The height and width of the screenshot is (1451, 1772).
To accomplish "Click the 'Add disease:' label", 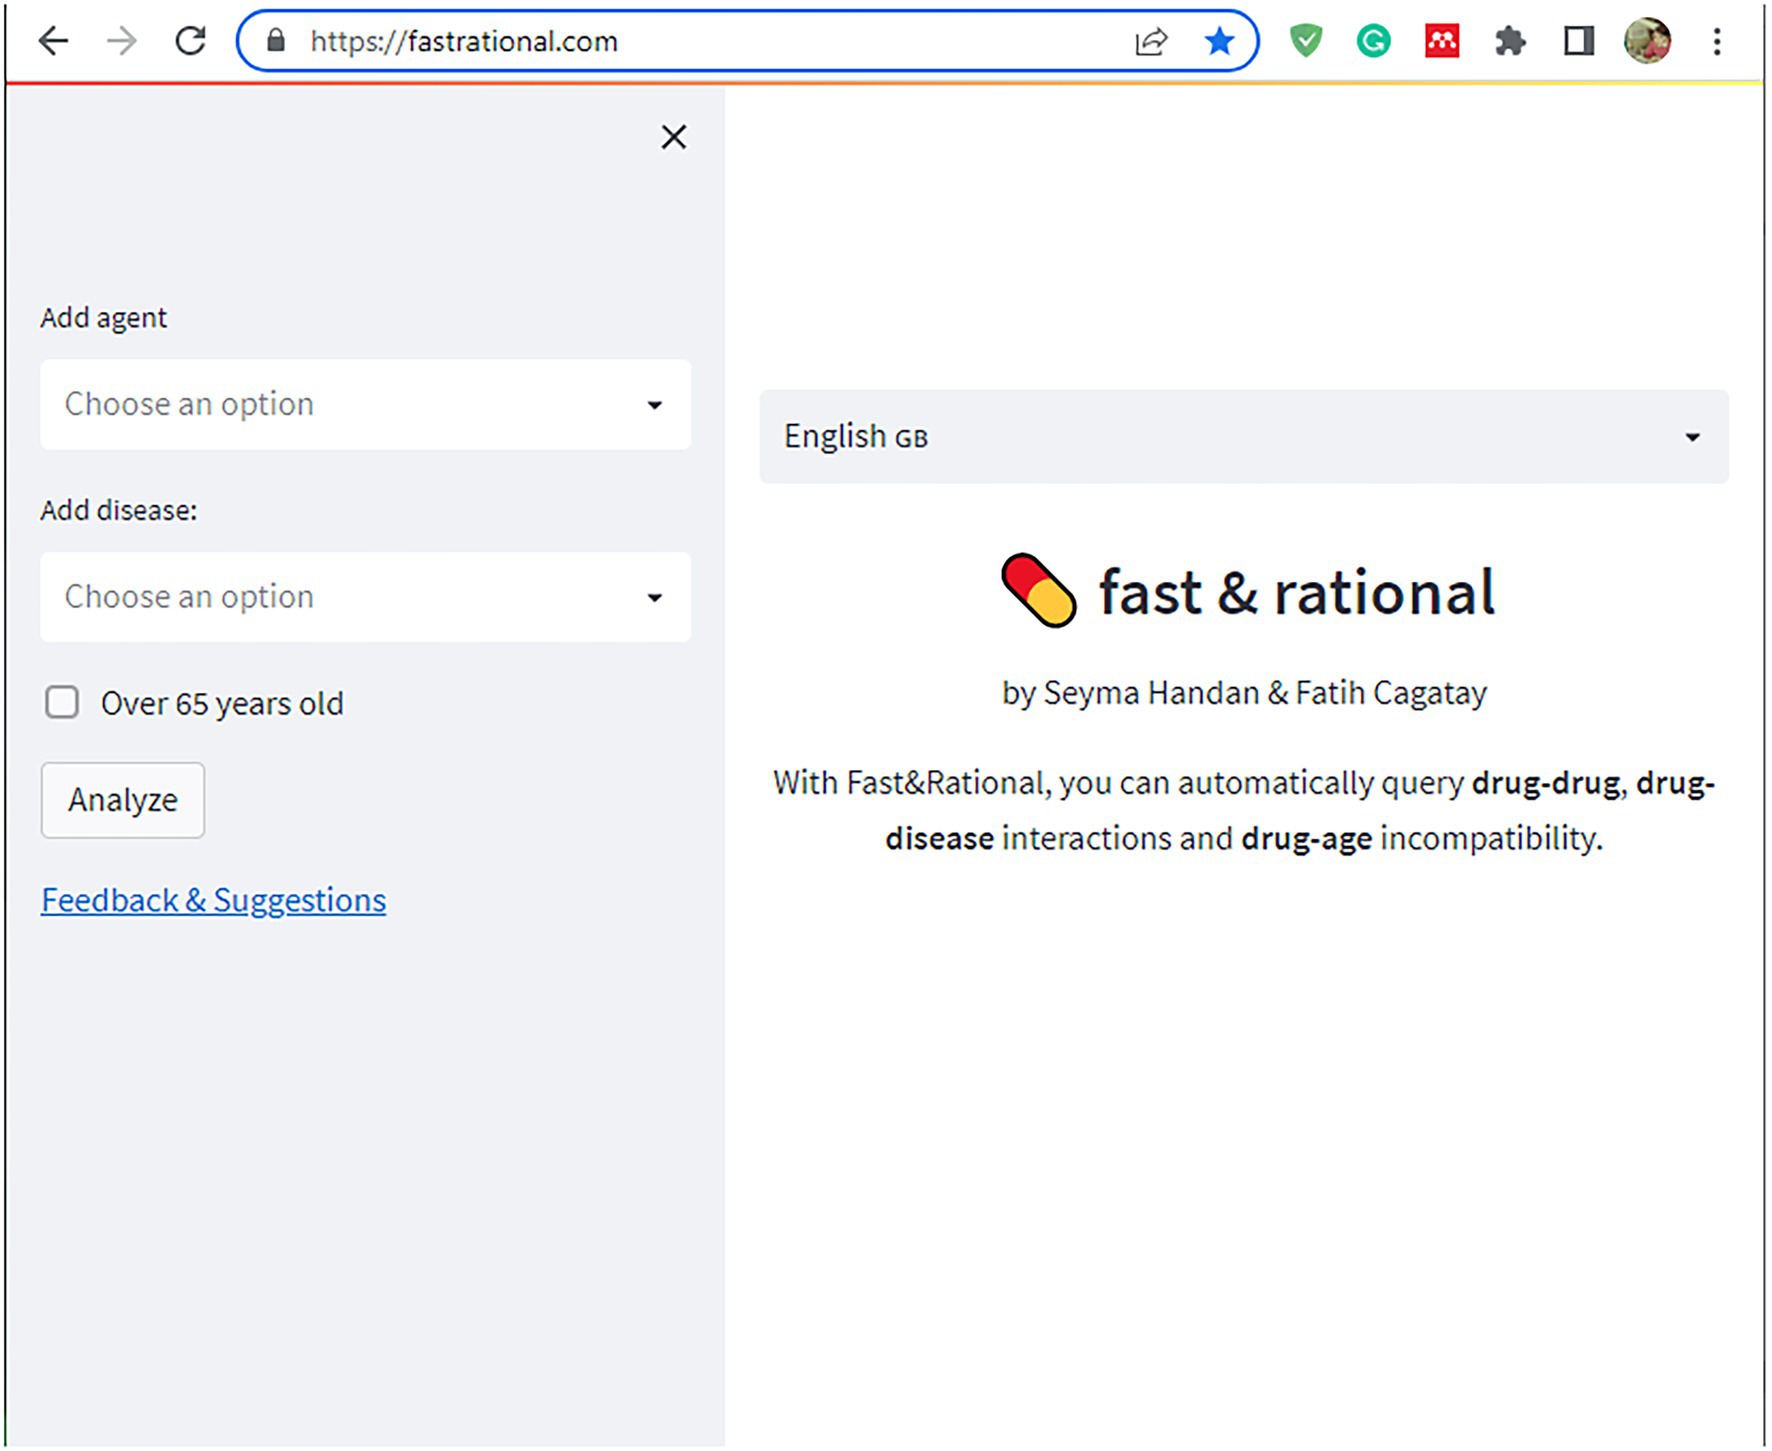I will (119, 510).
